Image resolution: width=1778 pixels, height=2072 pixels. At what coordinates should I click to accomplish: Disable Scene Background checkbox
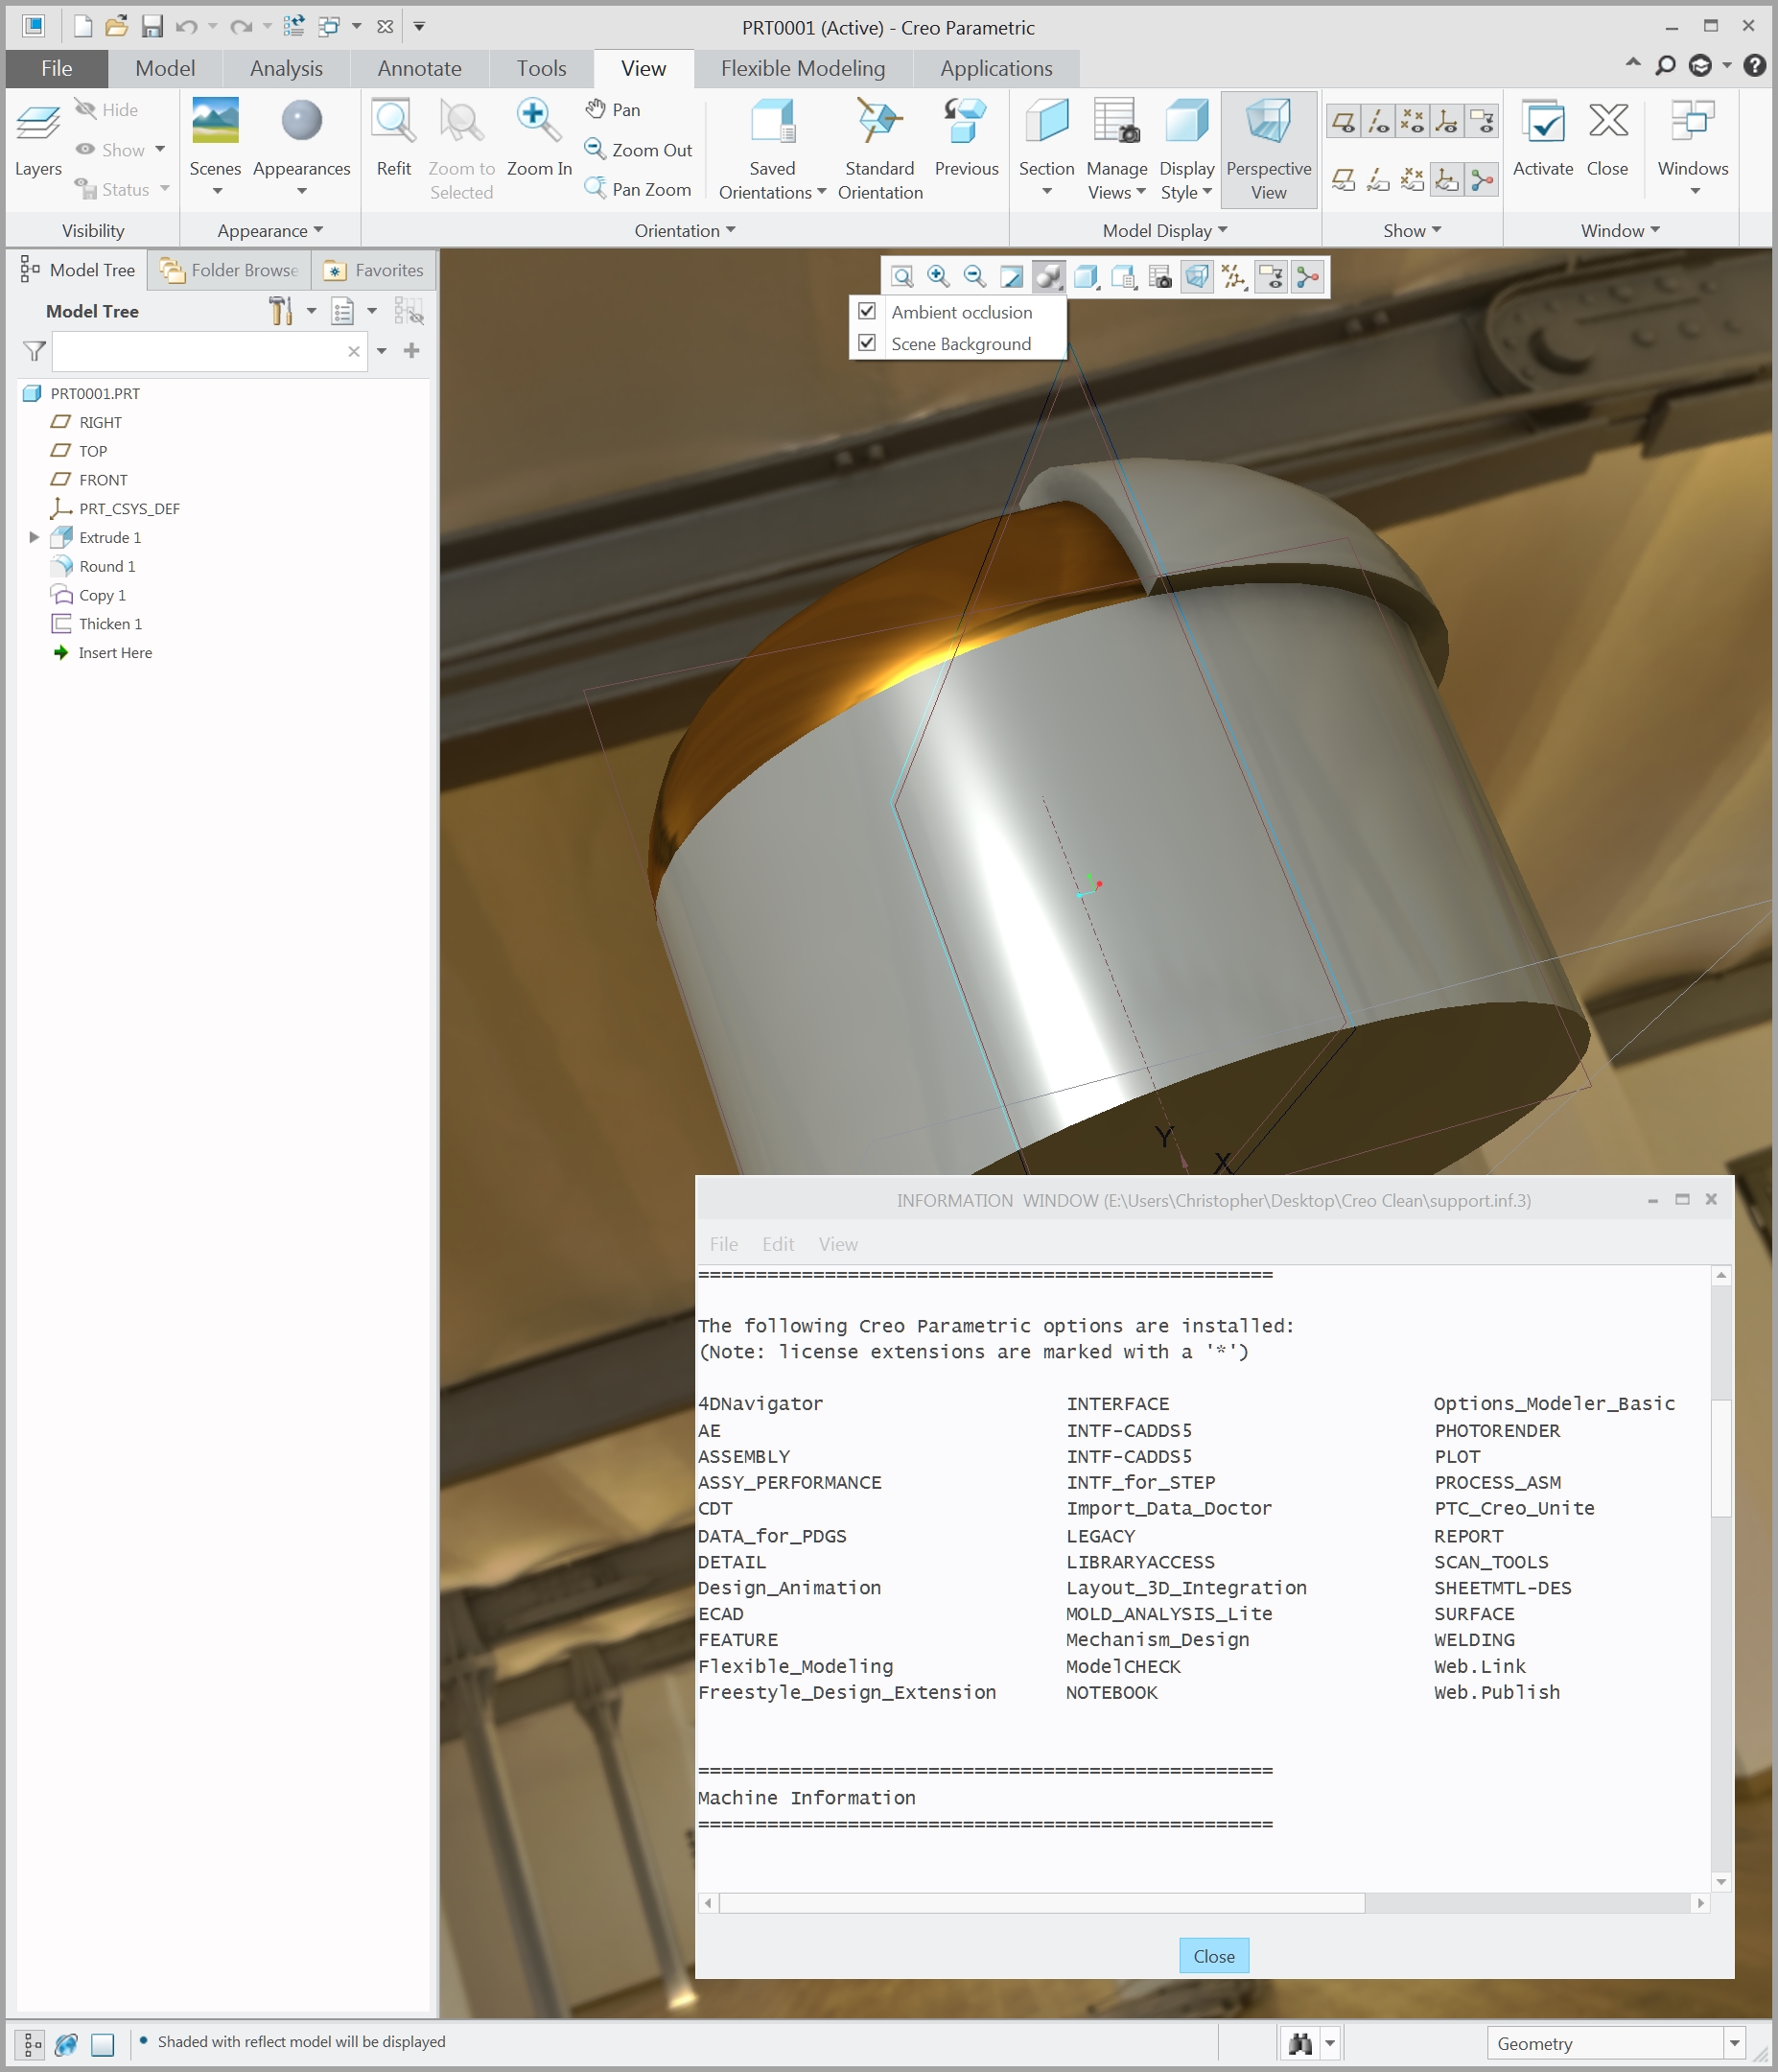point(866,342)
